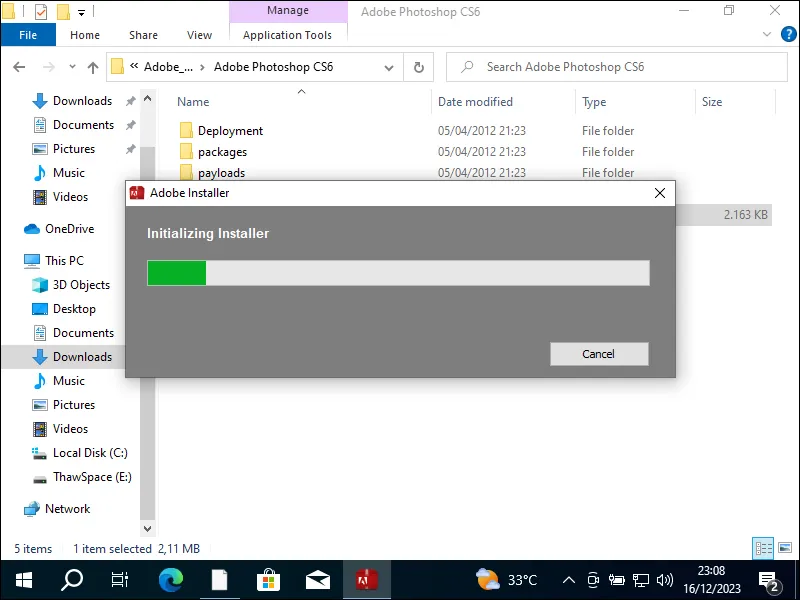Open the Mail app in the taskbar
This screenshot has height=600, width=800.
coord(318,580)
